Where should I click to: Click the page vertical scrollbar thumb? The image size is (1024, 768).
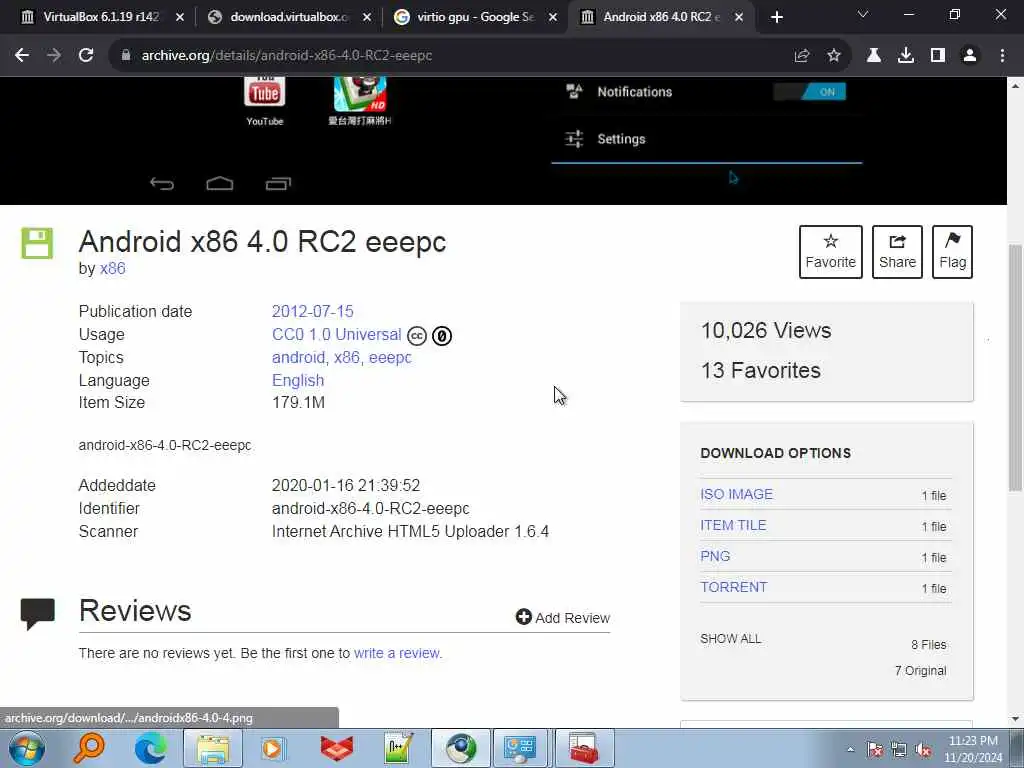click(1015, 368)
